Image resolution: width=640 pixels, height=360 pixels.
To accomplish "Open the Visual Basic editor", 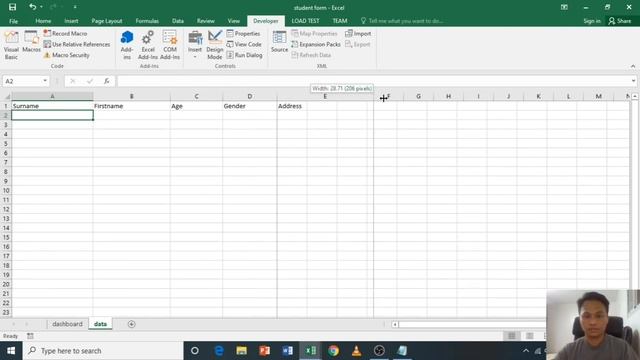I will click(x=11, y=45).
